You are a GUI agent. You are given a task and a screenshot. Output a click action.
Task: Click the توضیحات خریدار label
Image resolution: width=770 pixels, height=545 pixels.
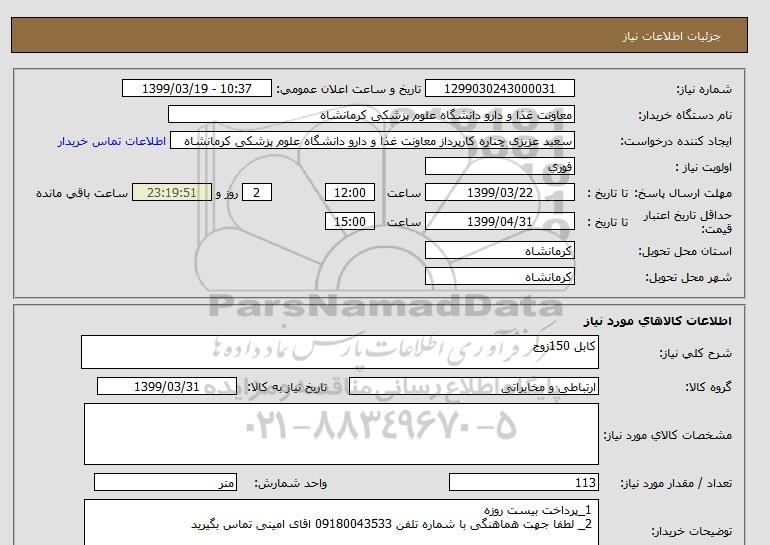click(691, 531)
